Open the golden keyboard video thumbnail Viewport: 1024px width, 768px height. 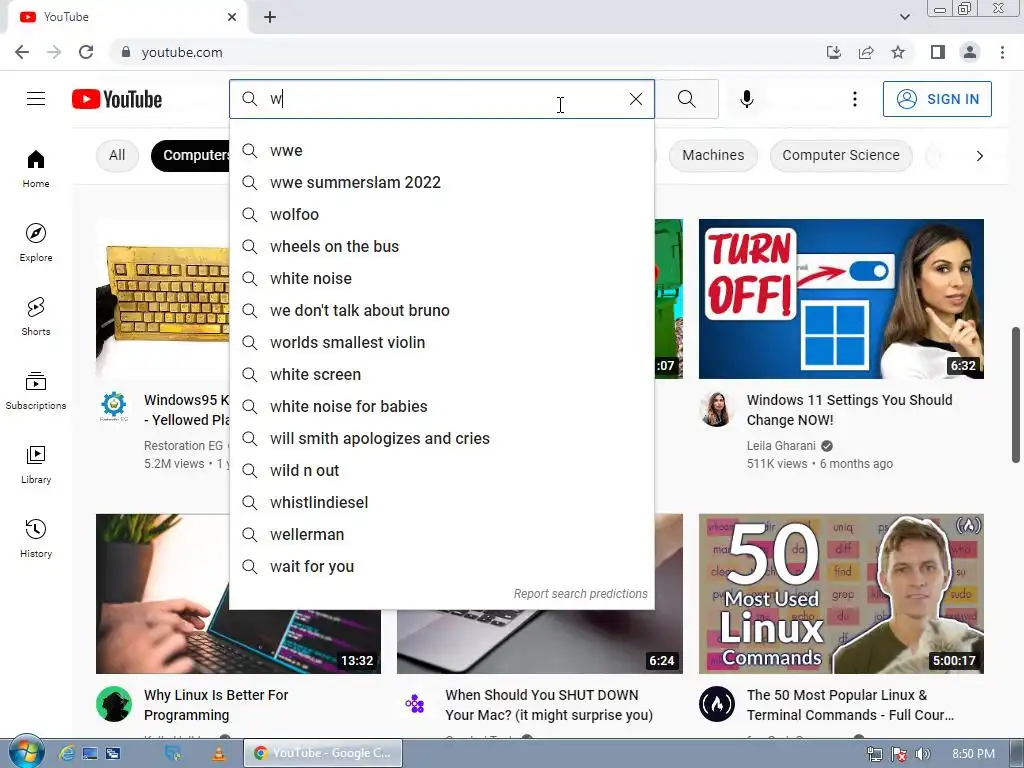pyautogui.click(x=163, y=298)
